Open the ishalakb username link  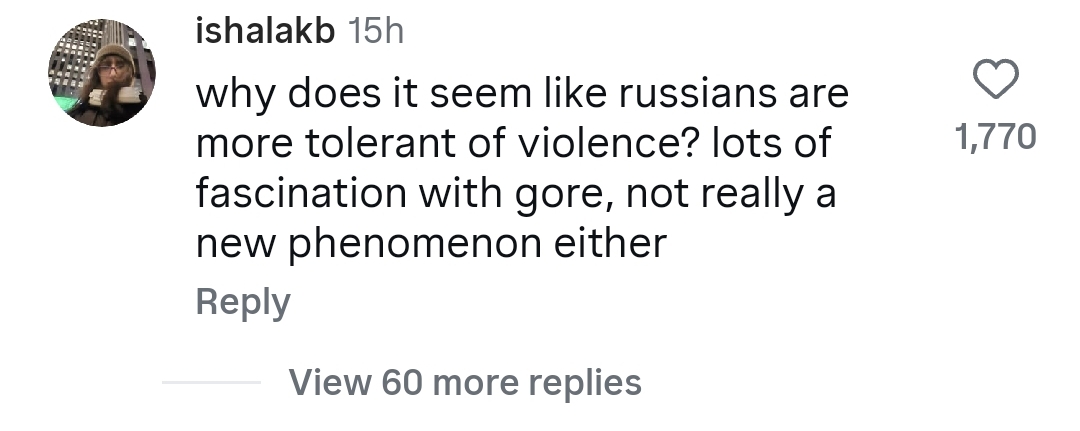tap(265, 32)
